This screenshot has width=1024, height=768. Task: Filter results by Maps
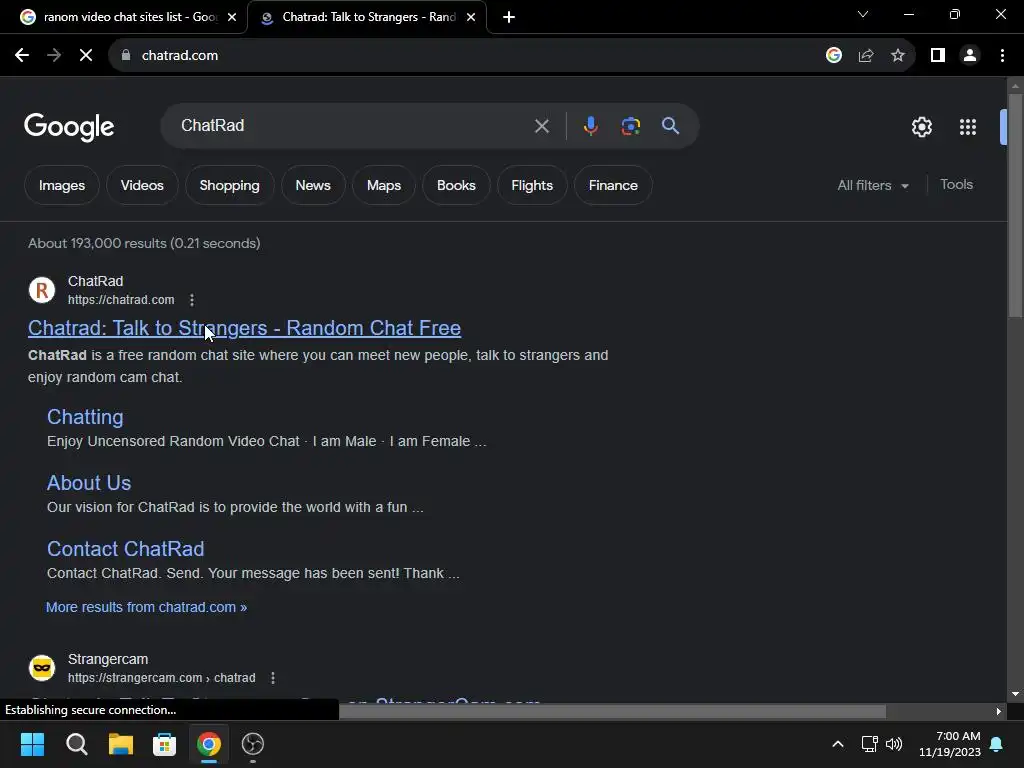pyautogui.click(x=383, y=185)
